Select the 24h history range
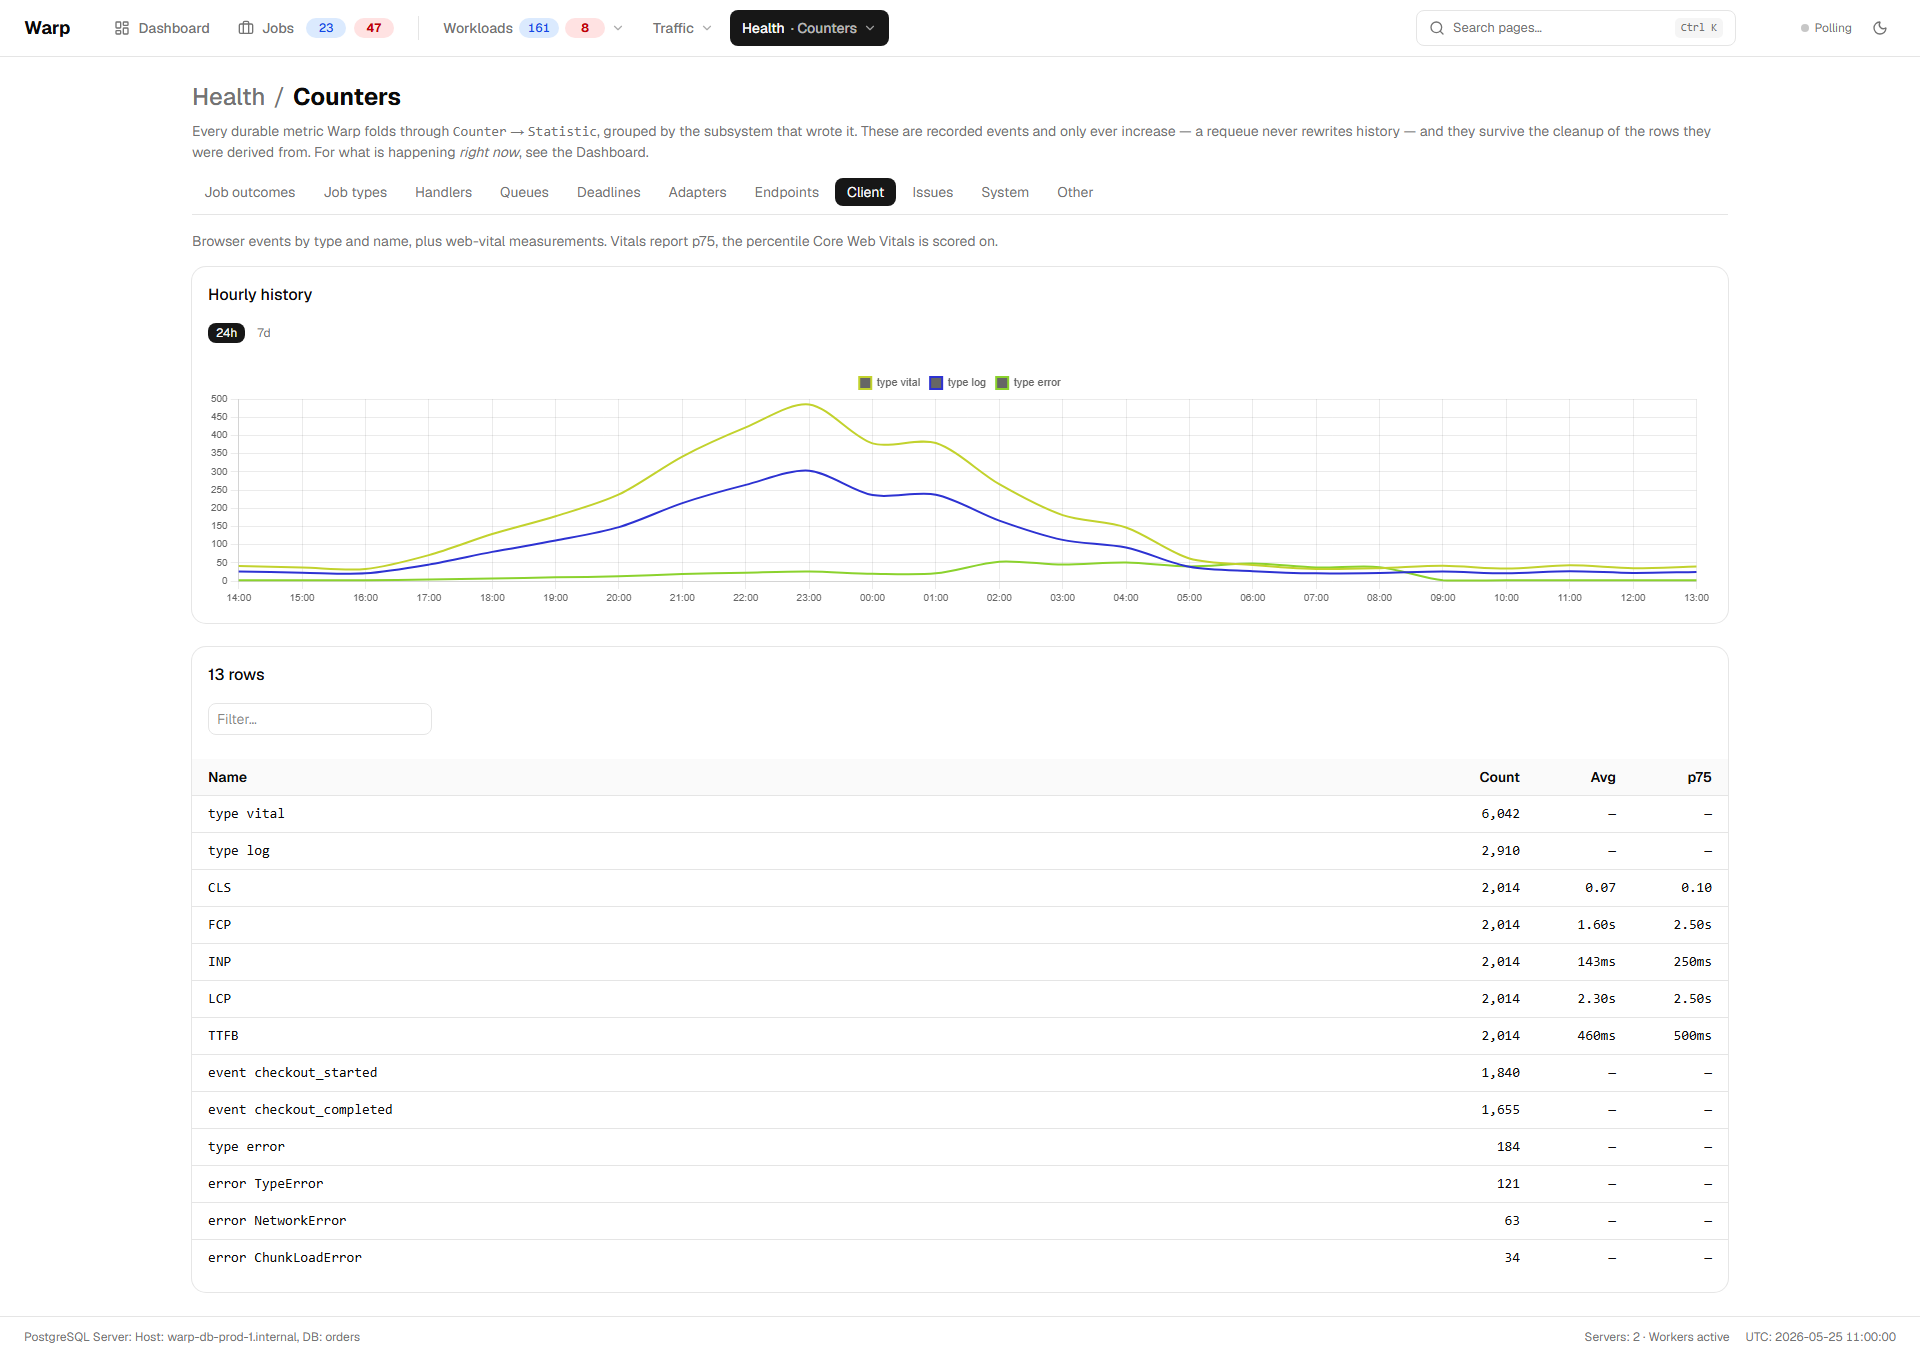The height and width of the screenshot is (1357, 1920). [226, 333]
